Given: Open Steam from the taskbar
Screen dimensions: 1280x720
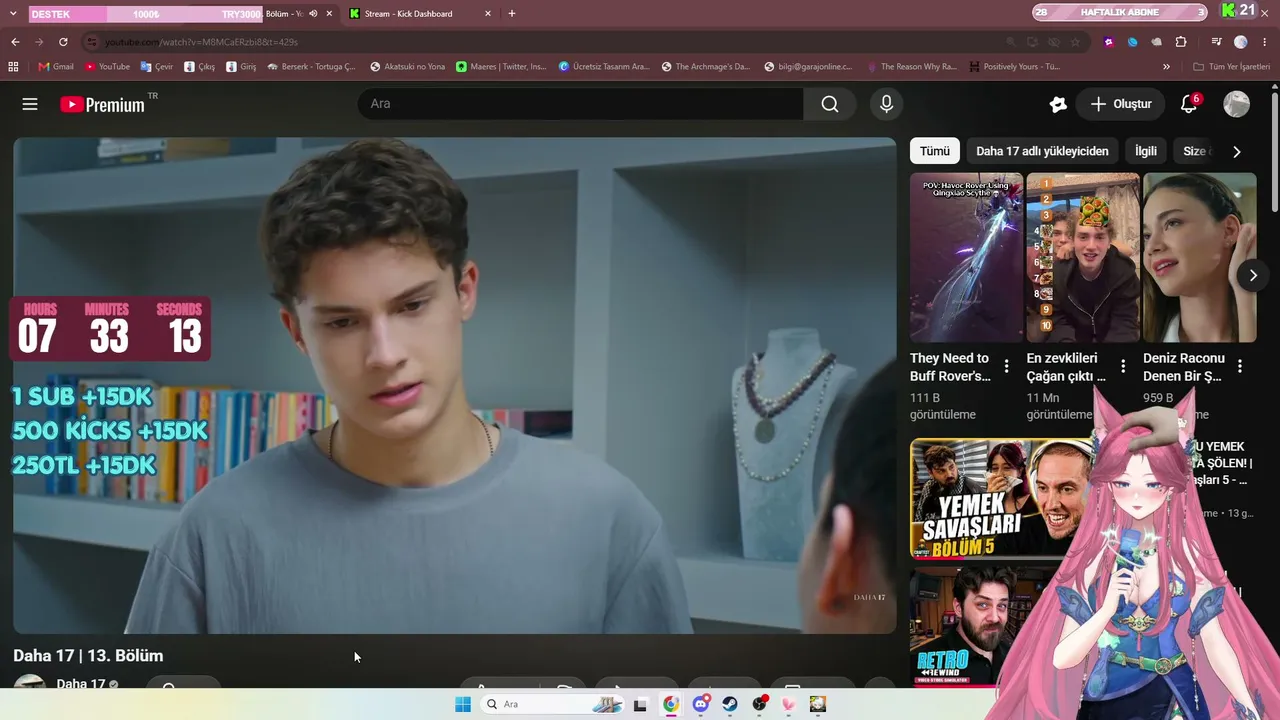Looking at the screenshot, I should pos(730,704).
